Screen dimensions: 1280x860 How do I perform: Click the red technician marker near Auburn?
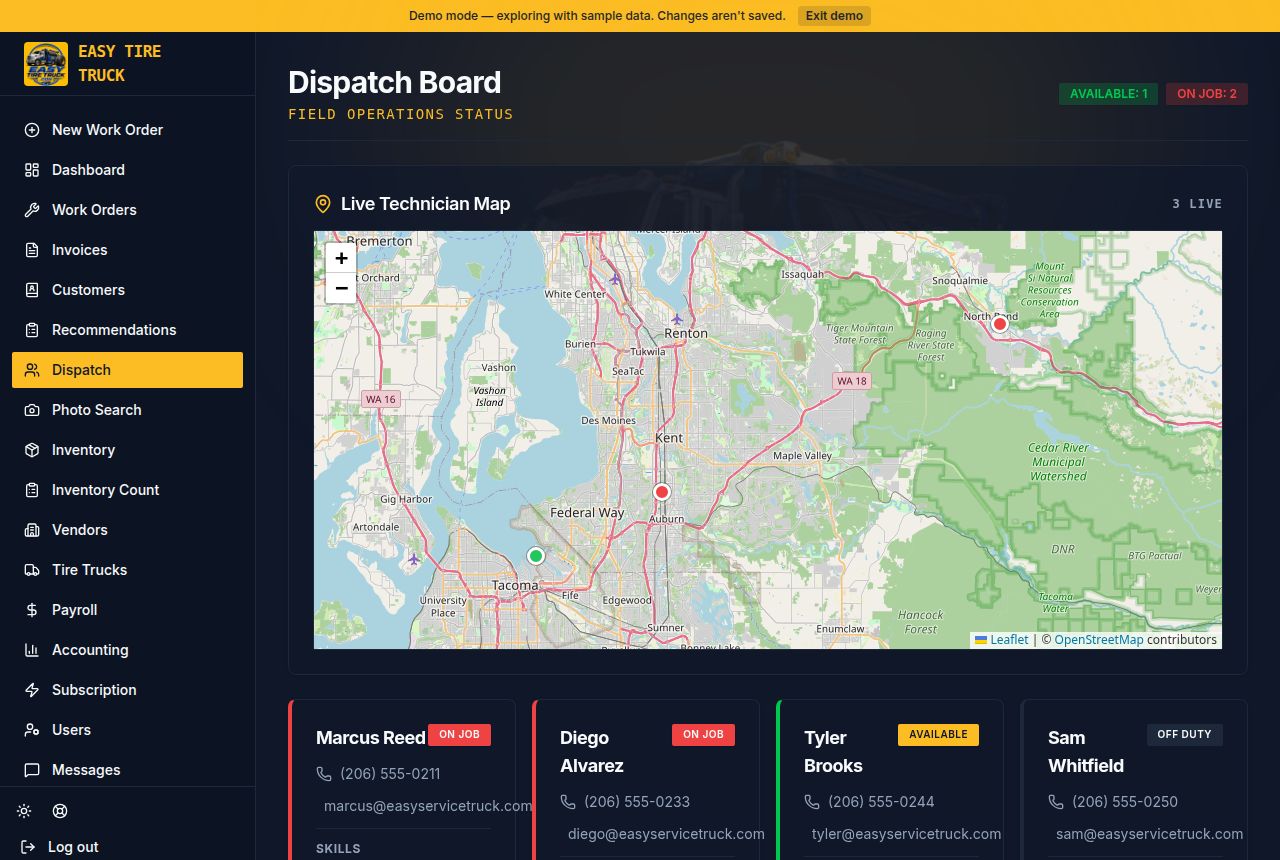[x=661, y=492]
